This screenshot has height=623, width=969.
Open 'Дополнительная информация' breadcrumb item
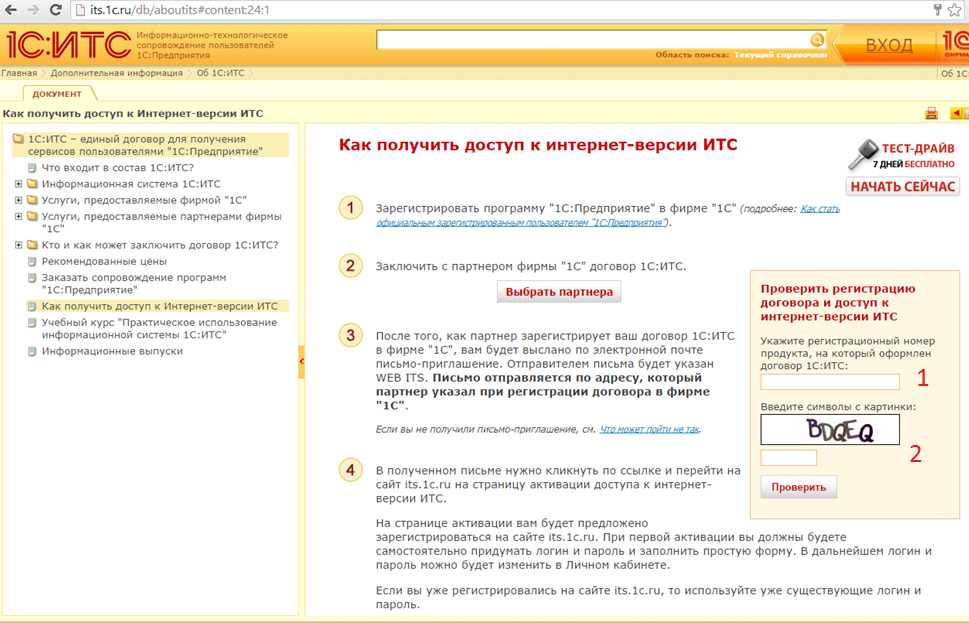click(117, 73)
